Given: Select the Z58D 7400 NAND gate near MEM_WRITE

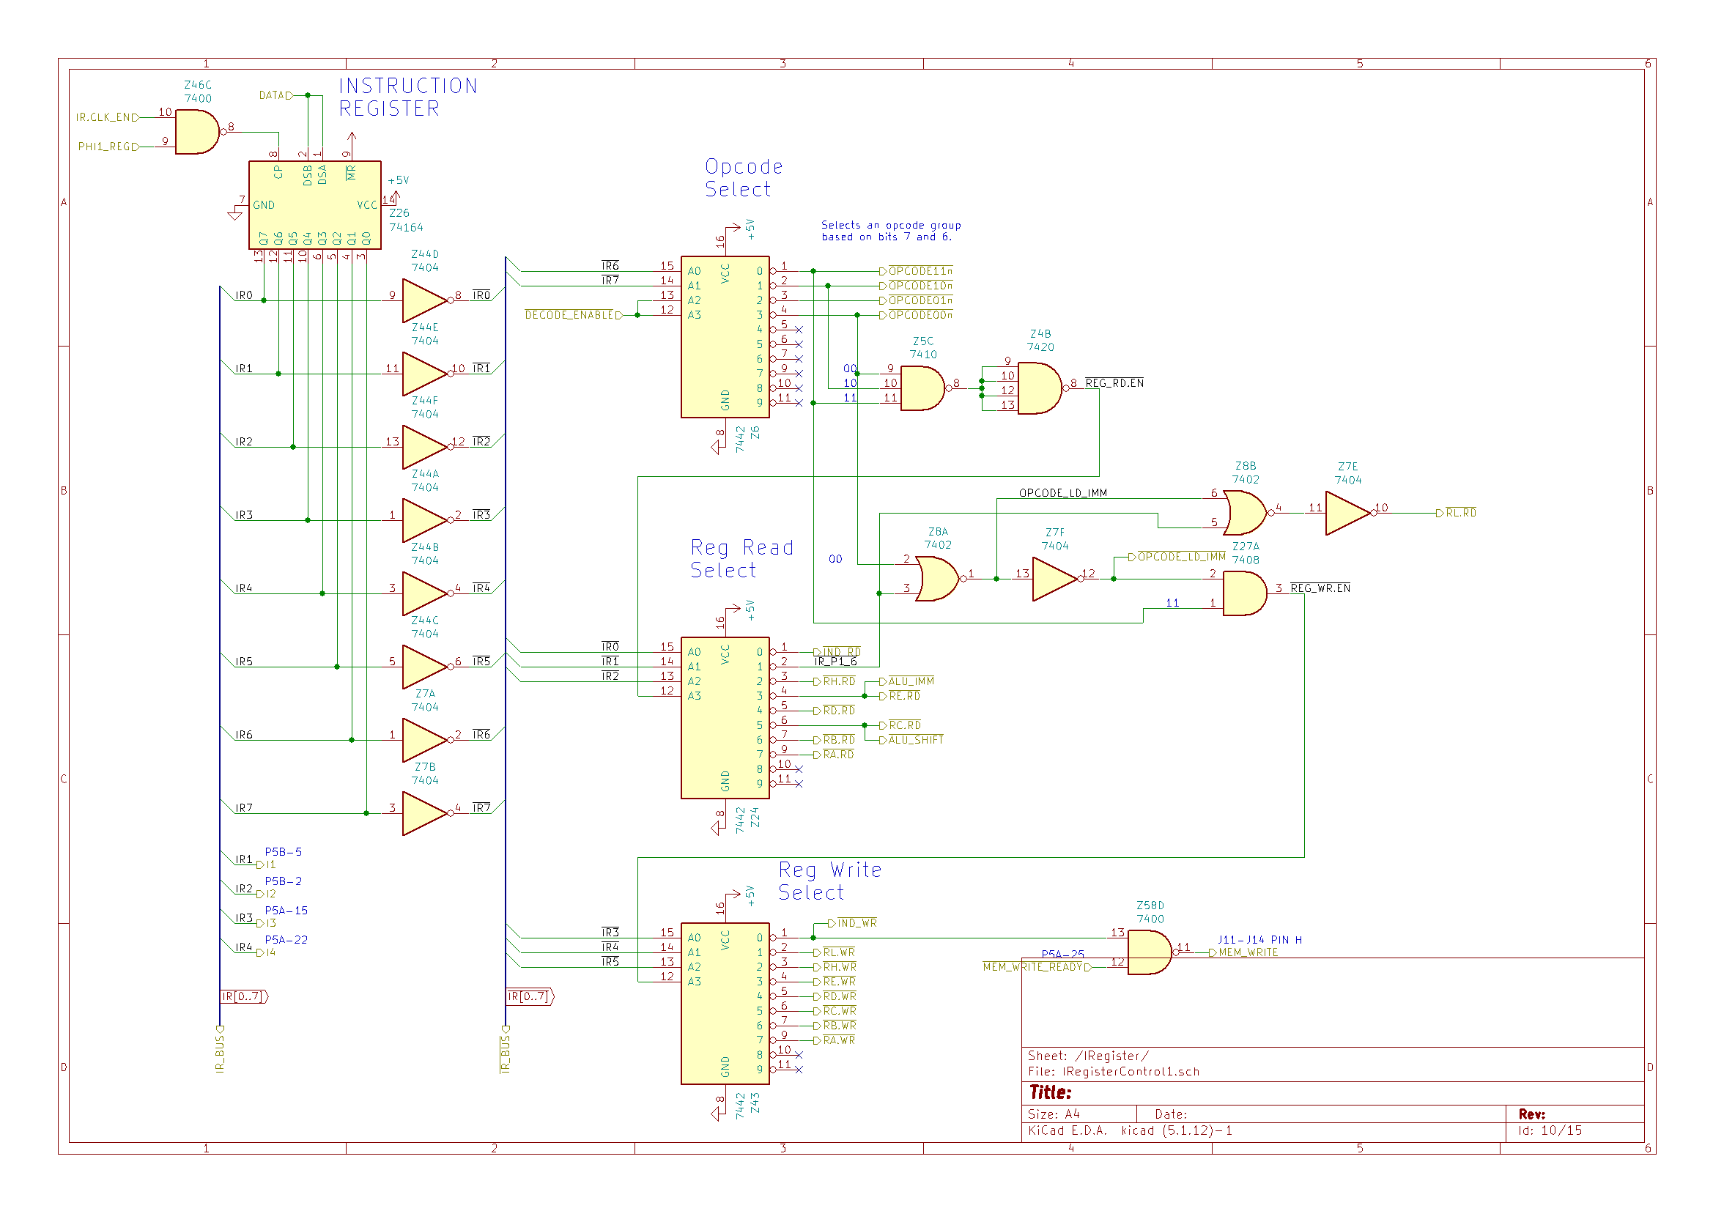Looking at the screenshot, I should pos(1149,952).
